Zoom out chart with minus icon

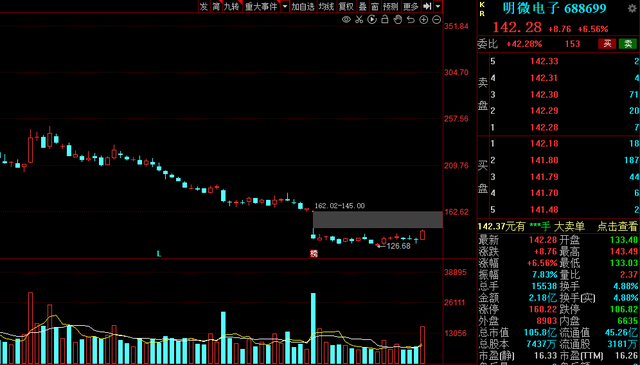437,20
